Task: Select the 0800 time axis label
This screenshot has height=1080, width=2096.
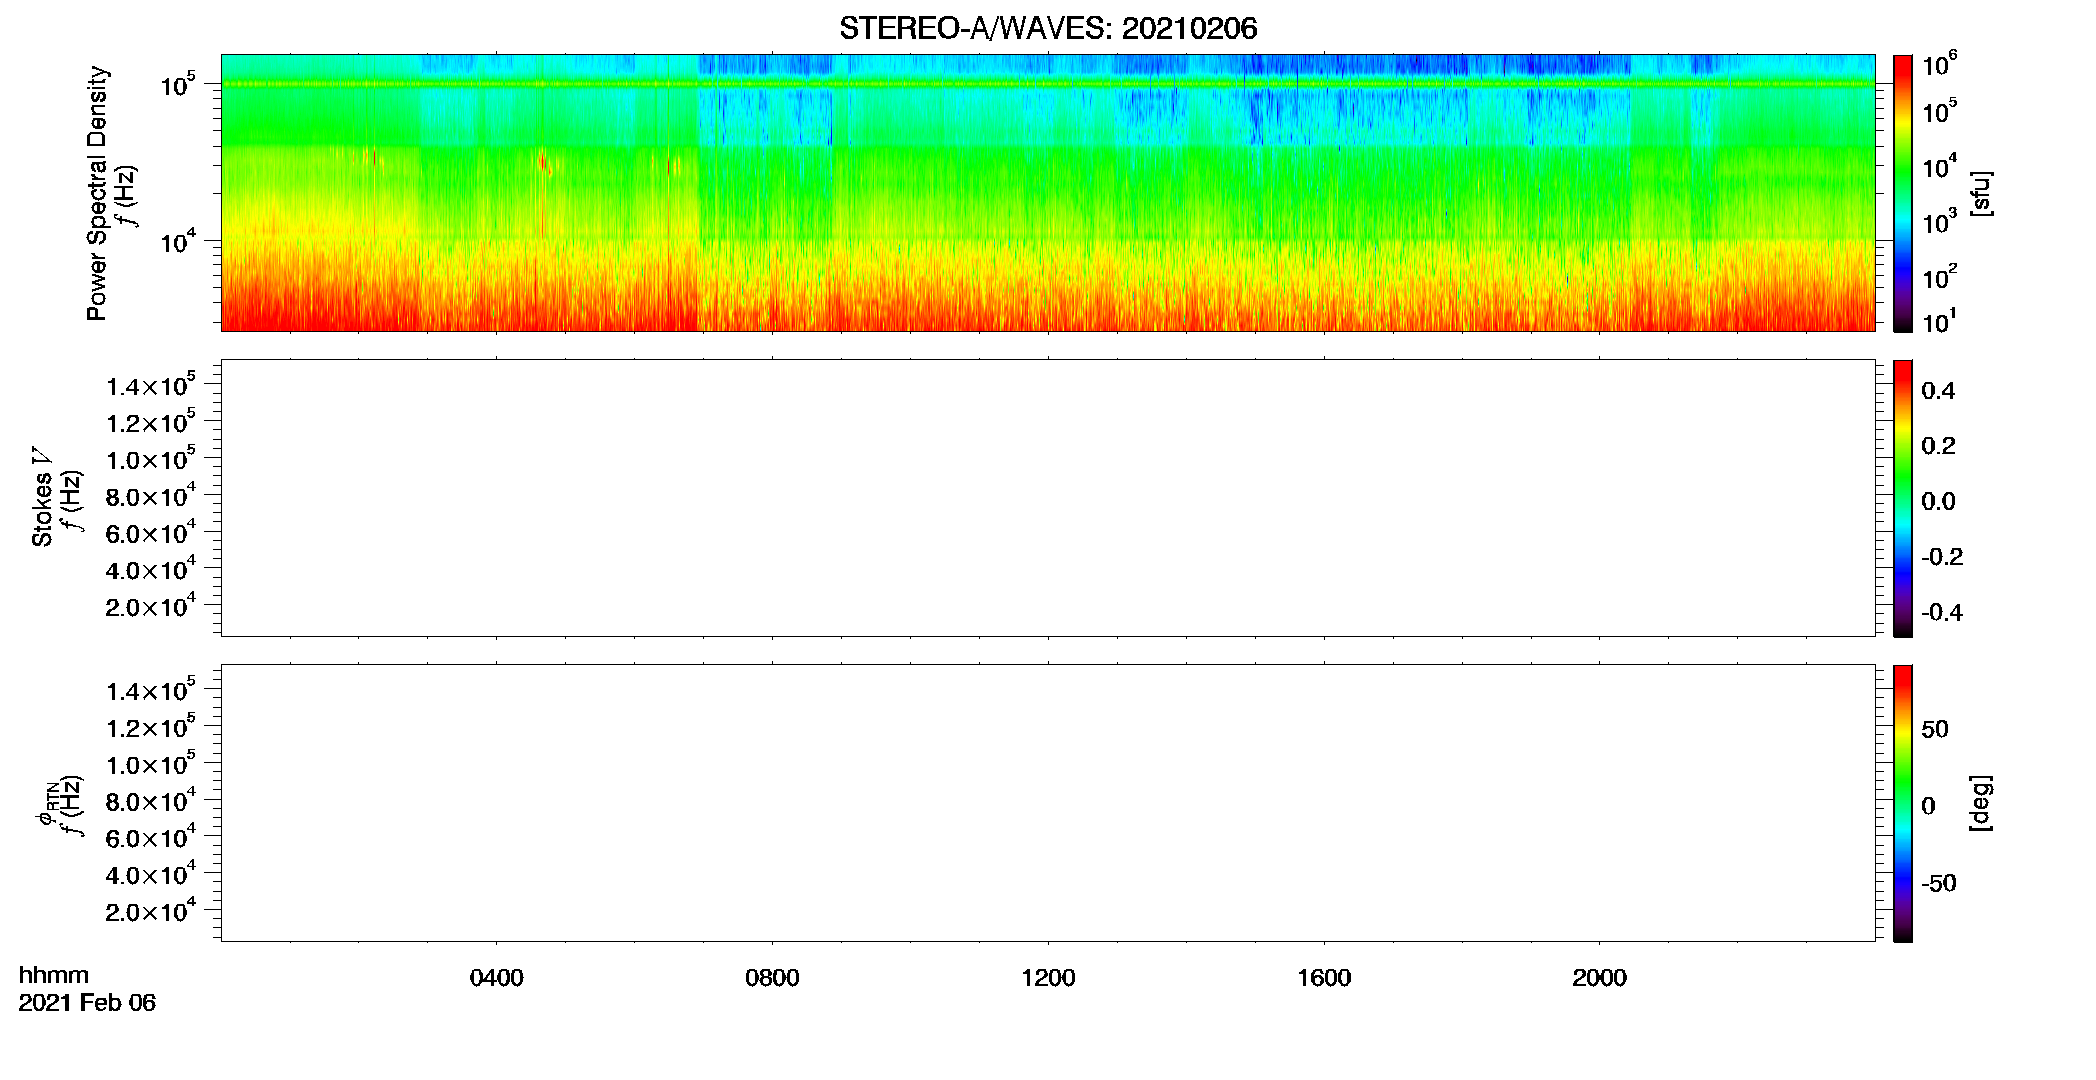Action: point(772,978)
